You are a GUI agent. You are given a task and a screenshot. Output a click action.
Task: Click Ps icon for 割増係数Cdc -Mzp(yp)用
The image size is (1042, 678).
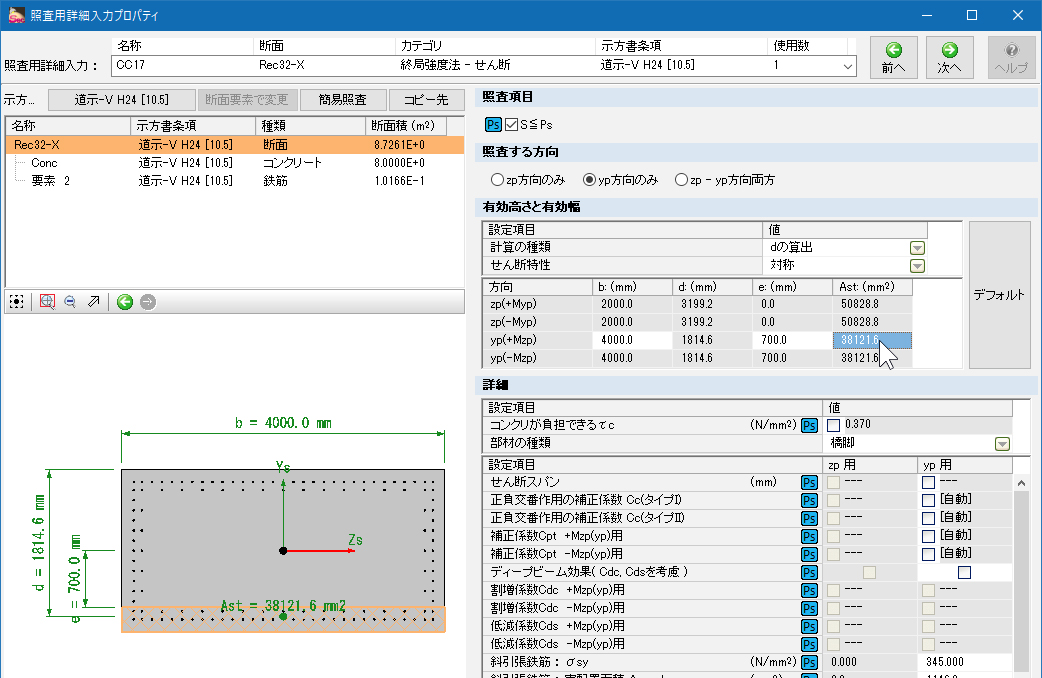point(809,608)
